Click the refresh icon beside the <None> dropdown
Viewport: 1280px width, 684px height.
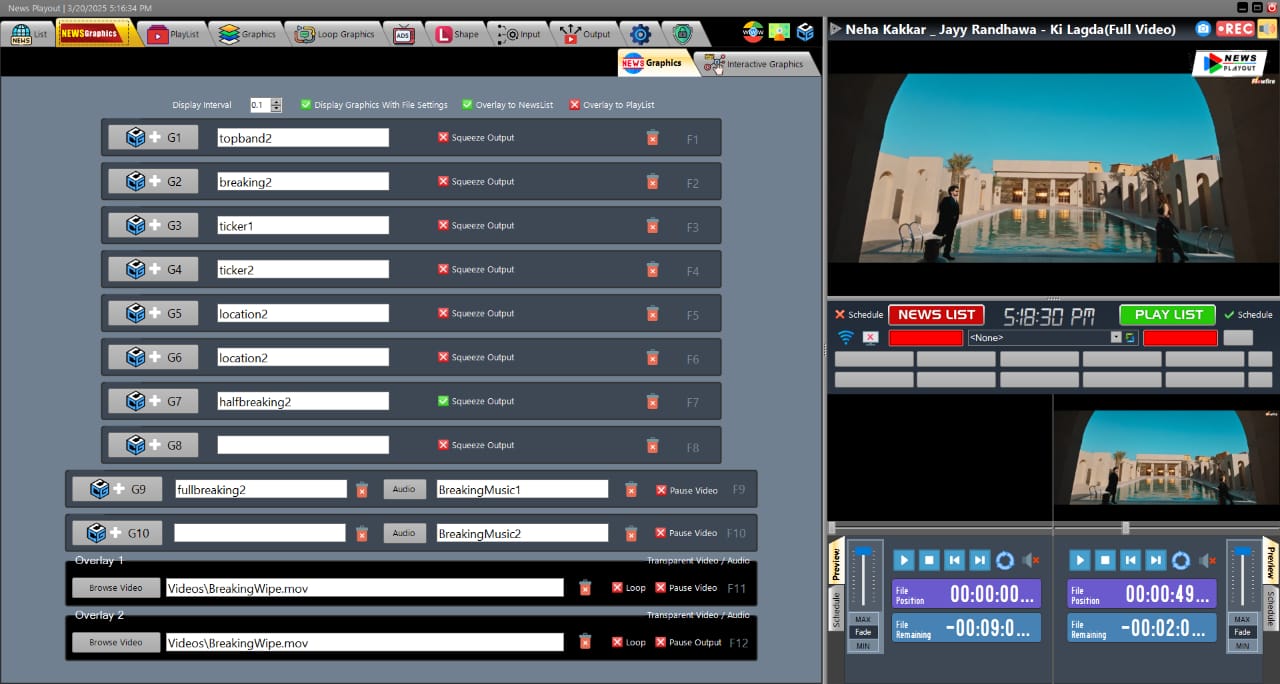(1131, 338)
